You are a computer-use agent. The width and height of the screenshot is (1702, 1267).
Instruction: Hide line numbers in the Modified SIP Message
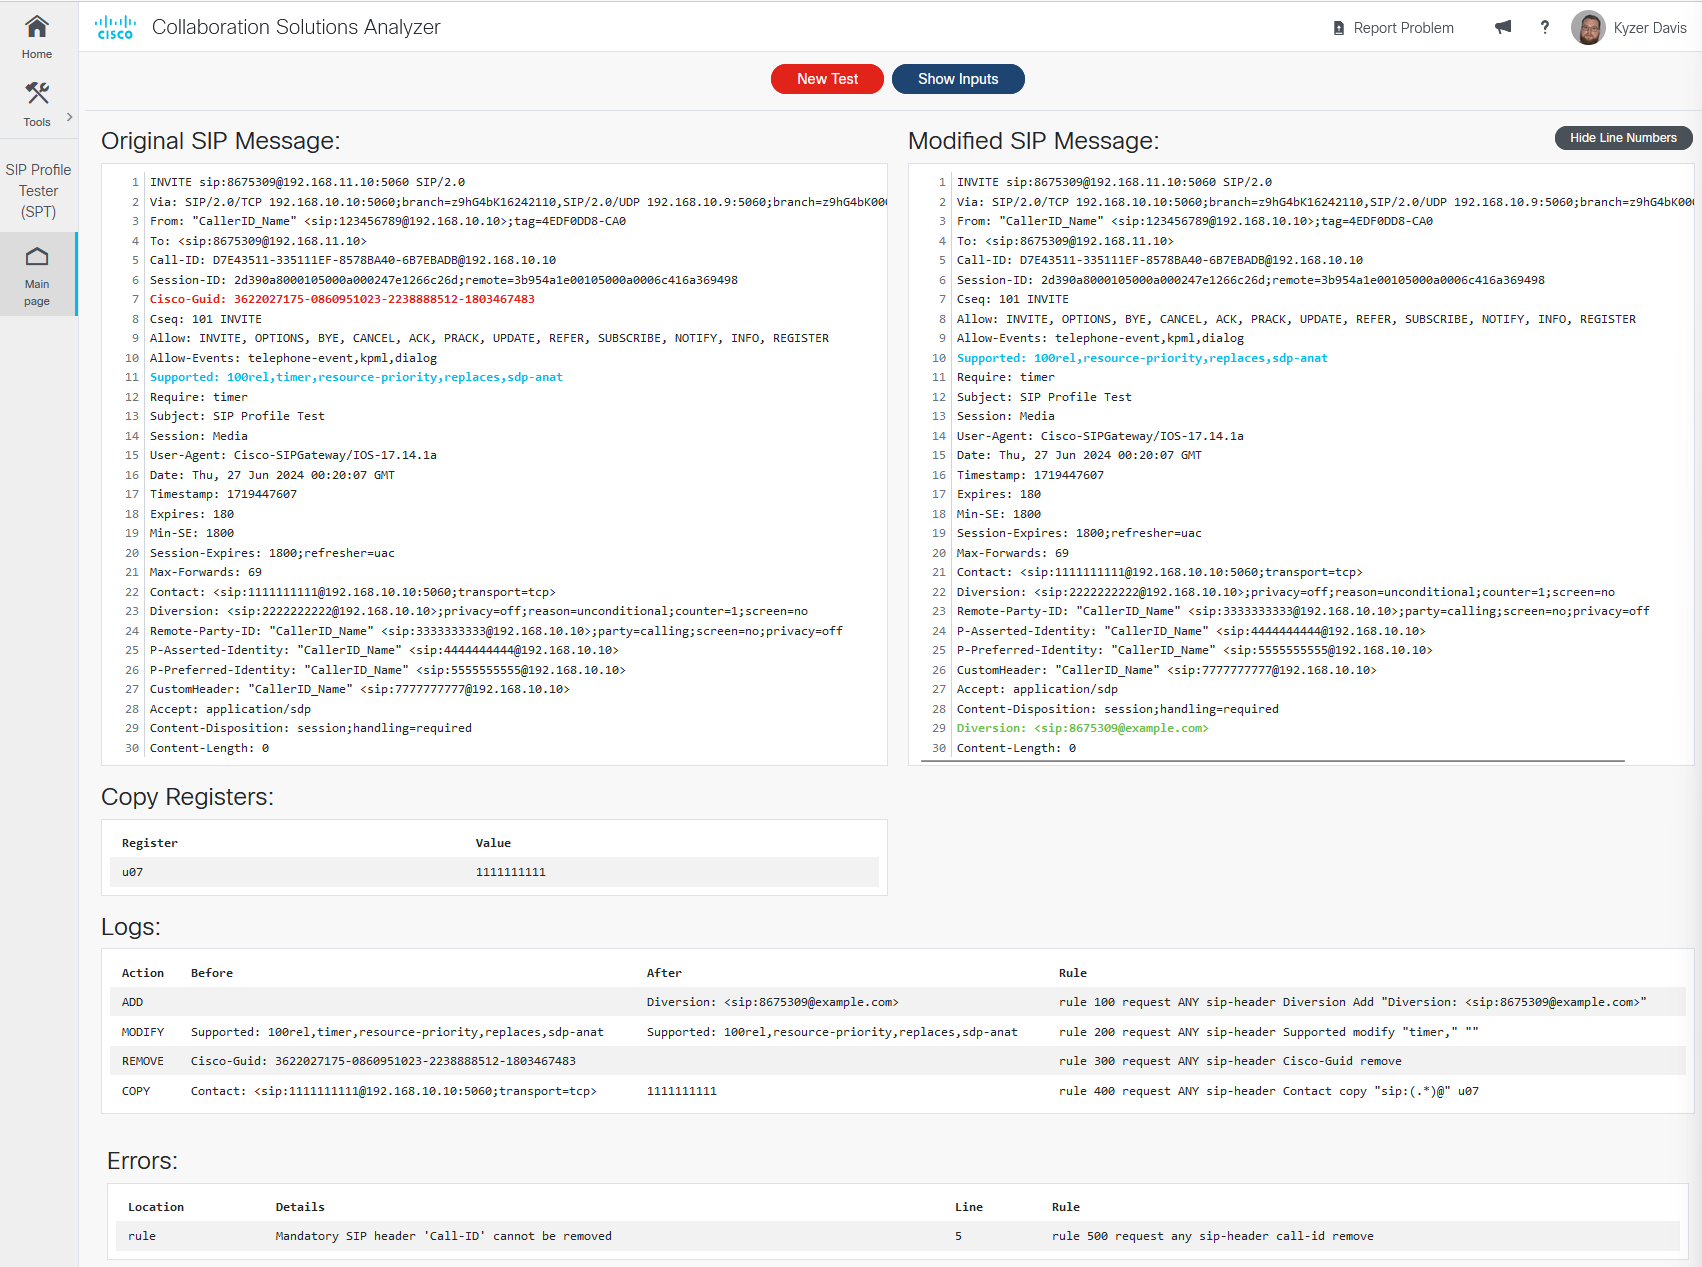(x=1623, y=137)
